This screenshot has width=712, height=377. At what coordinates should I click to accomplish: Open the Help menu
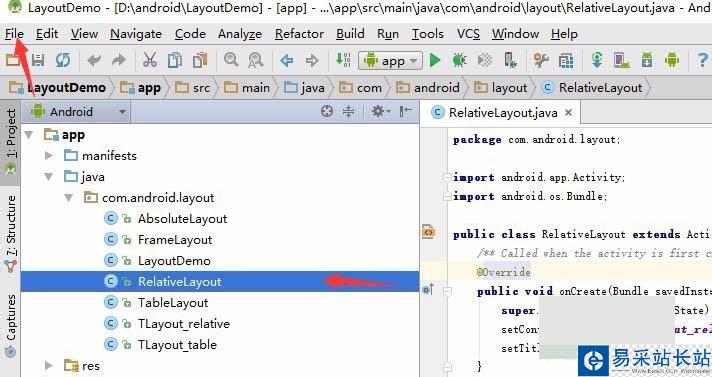pos(564,34)
